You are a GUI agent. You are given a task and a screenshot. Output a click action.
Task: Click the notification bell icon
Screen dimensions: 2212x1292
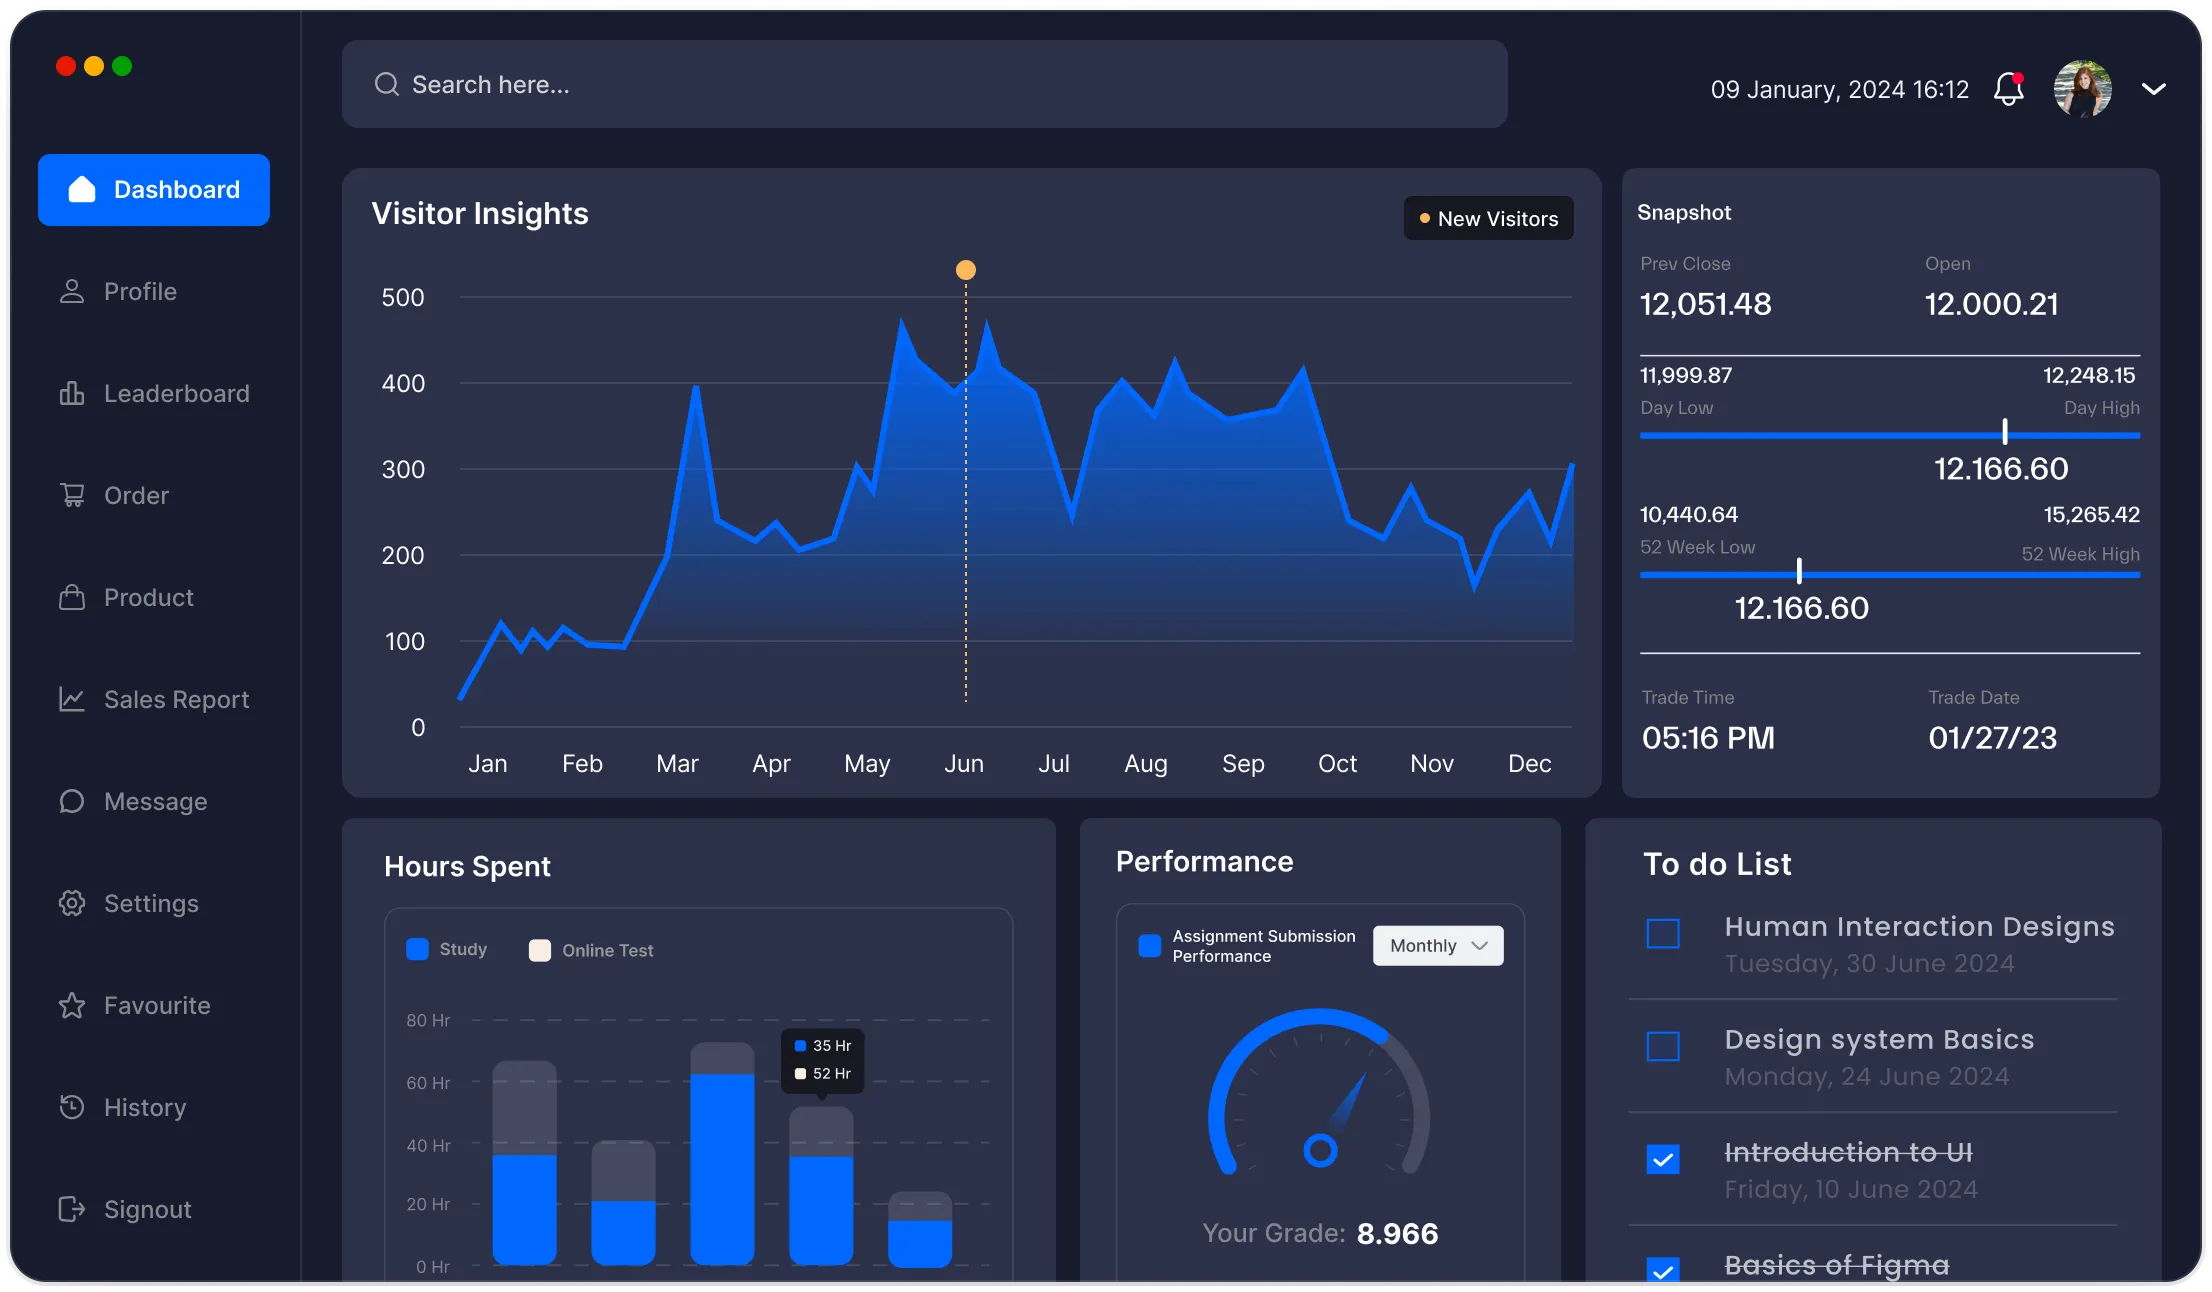click(x=2008, y=89)
